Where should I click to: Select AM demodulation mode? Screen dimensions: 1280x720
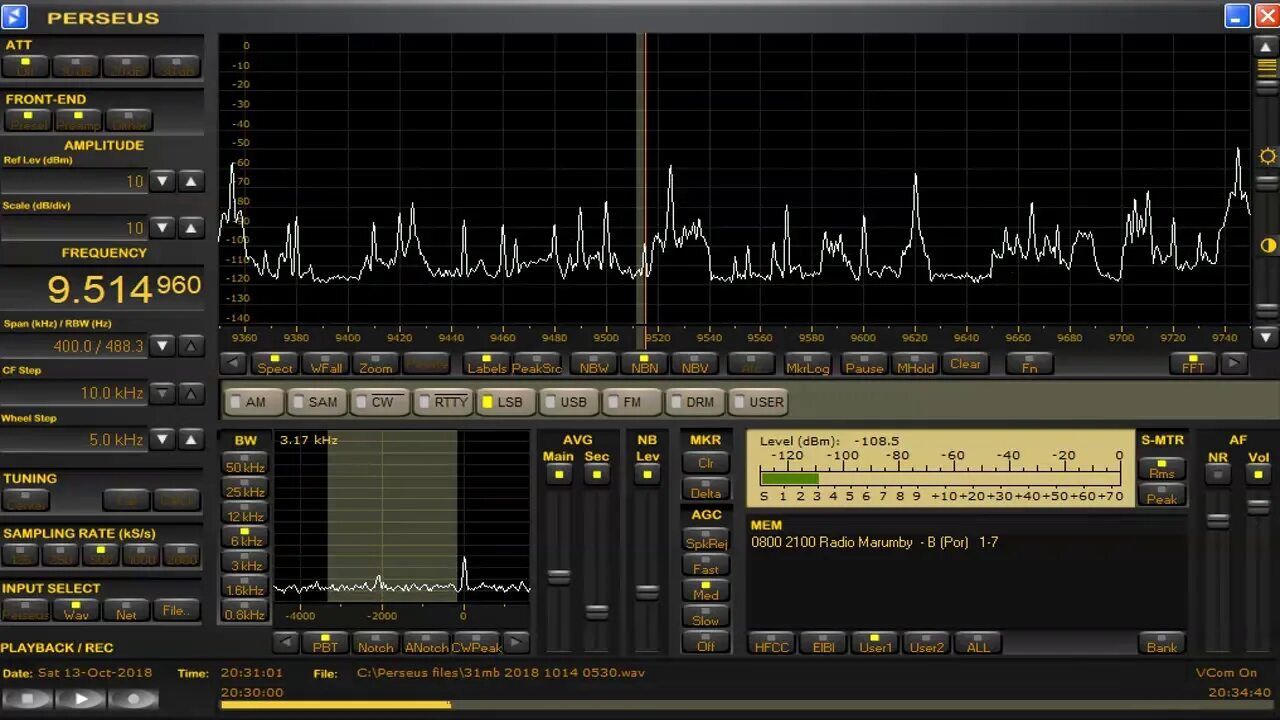(x=254, y=402)
